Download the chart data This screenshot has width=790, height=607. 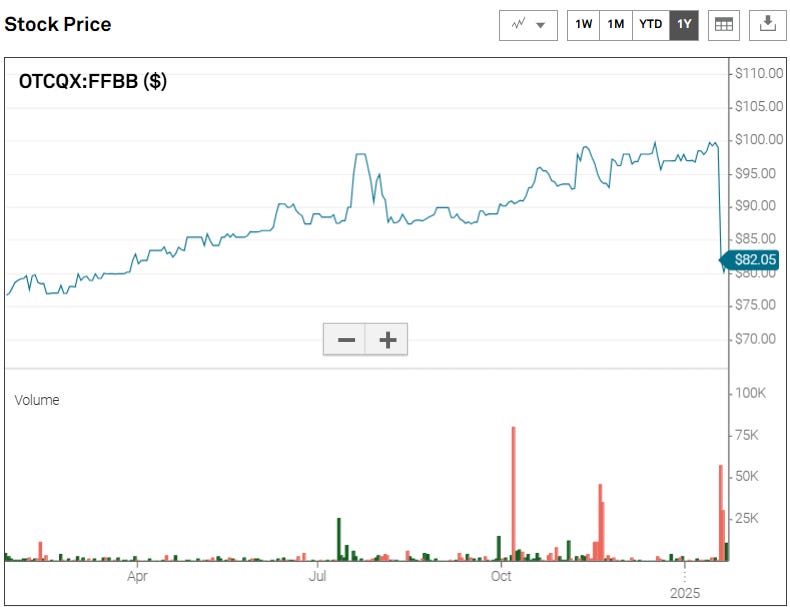click(767, 25)
